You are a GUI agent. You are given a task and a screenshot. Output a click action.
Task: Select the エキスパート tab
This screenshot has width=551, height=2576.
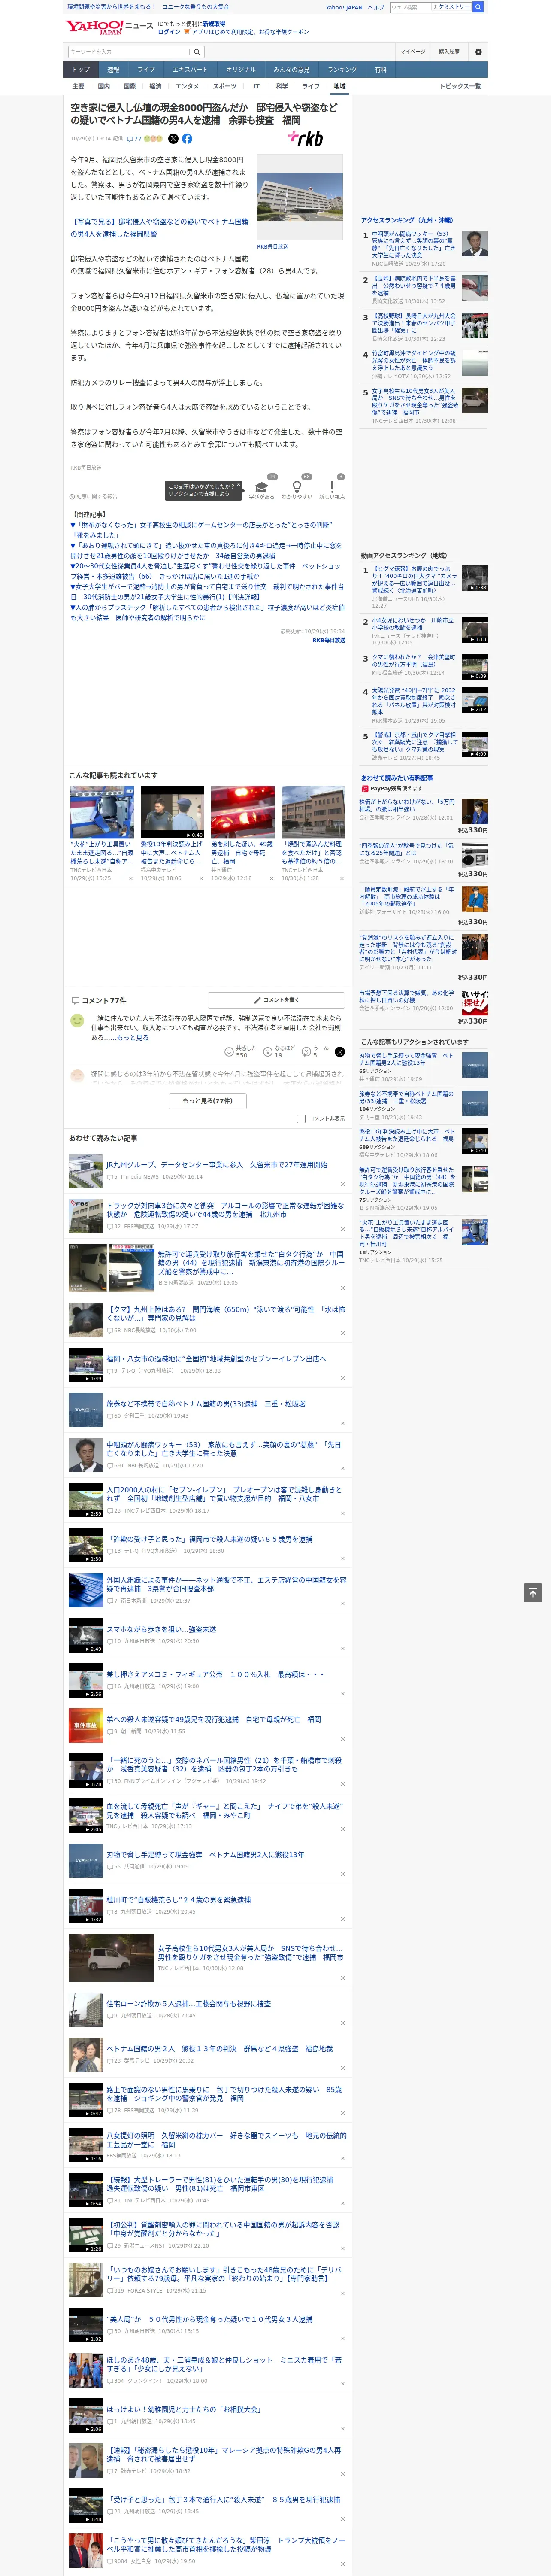pyautogui.click(x=190, y=70)
